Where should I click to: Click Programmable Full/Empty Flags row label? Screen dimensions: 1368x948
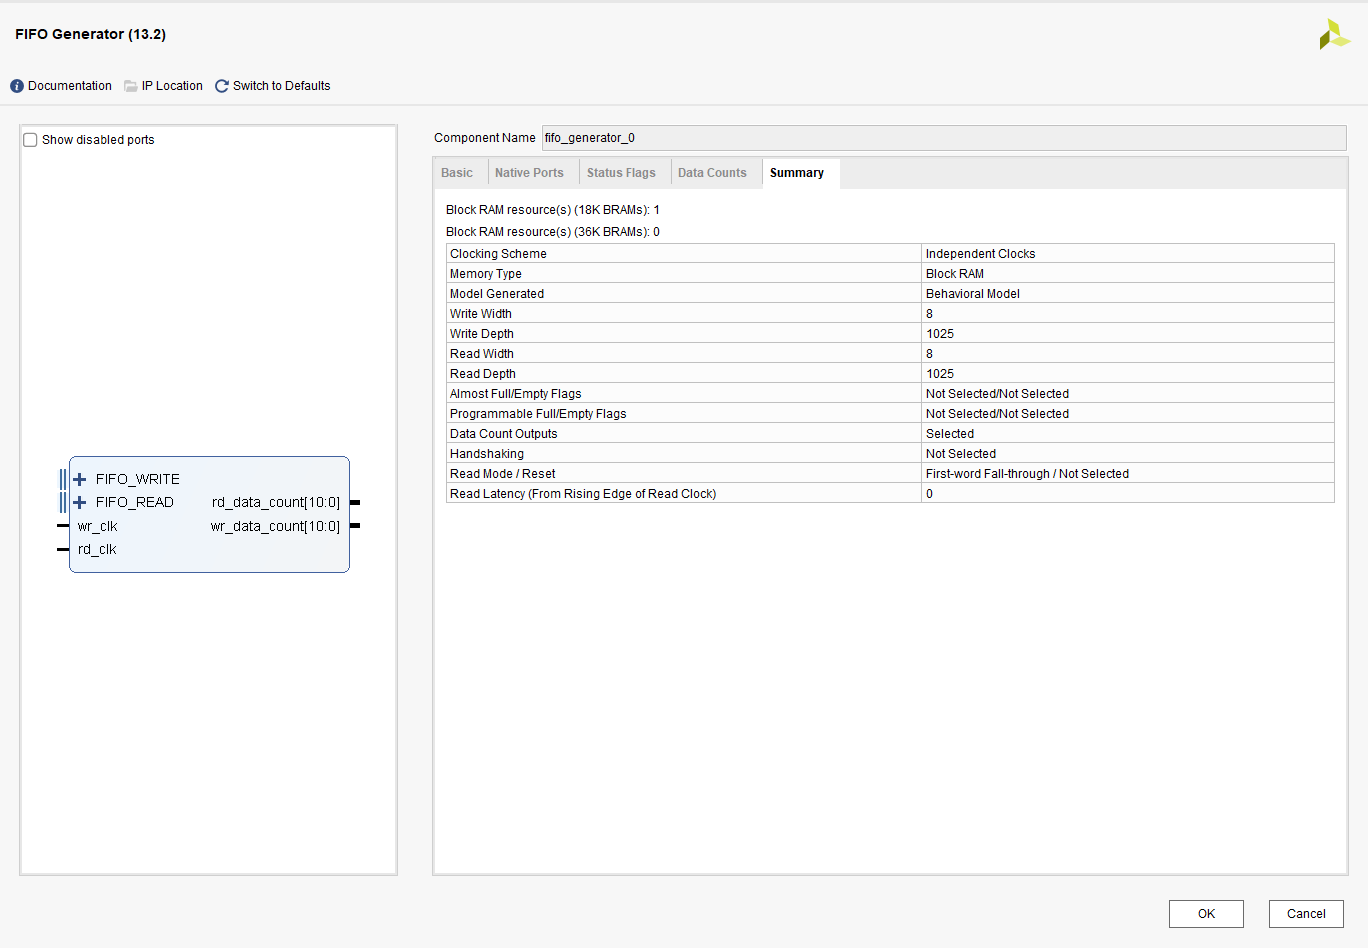pos(538,414)
